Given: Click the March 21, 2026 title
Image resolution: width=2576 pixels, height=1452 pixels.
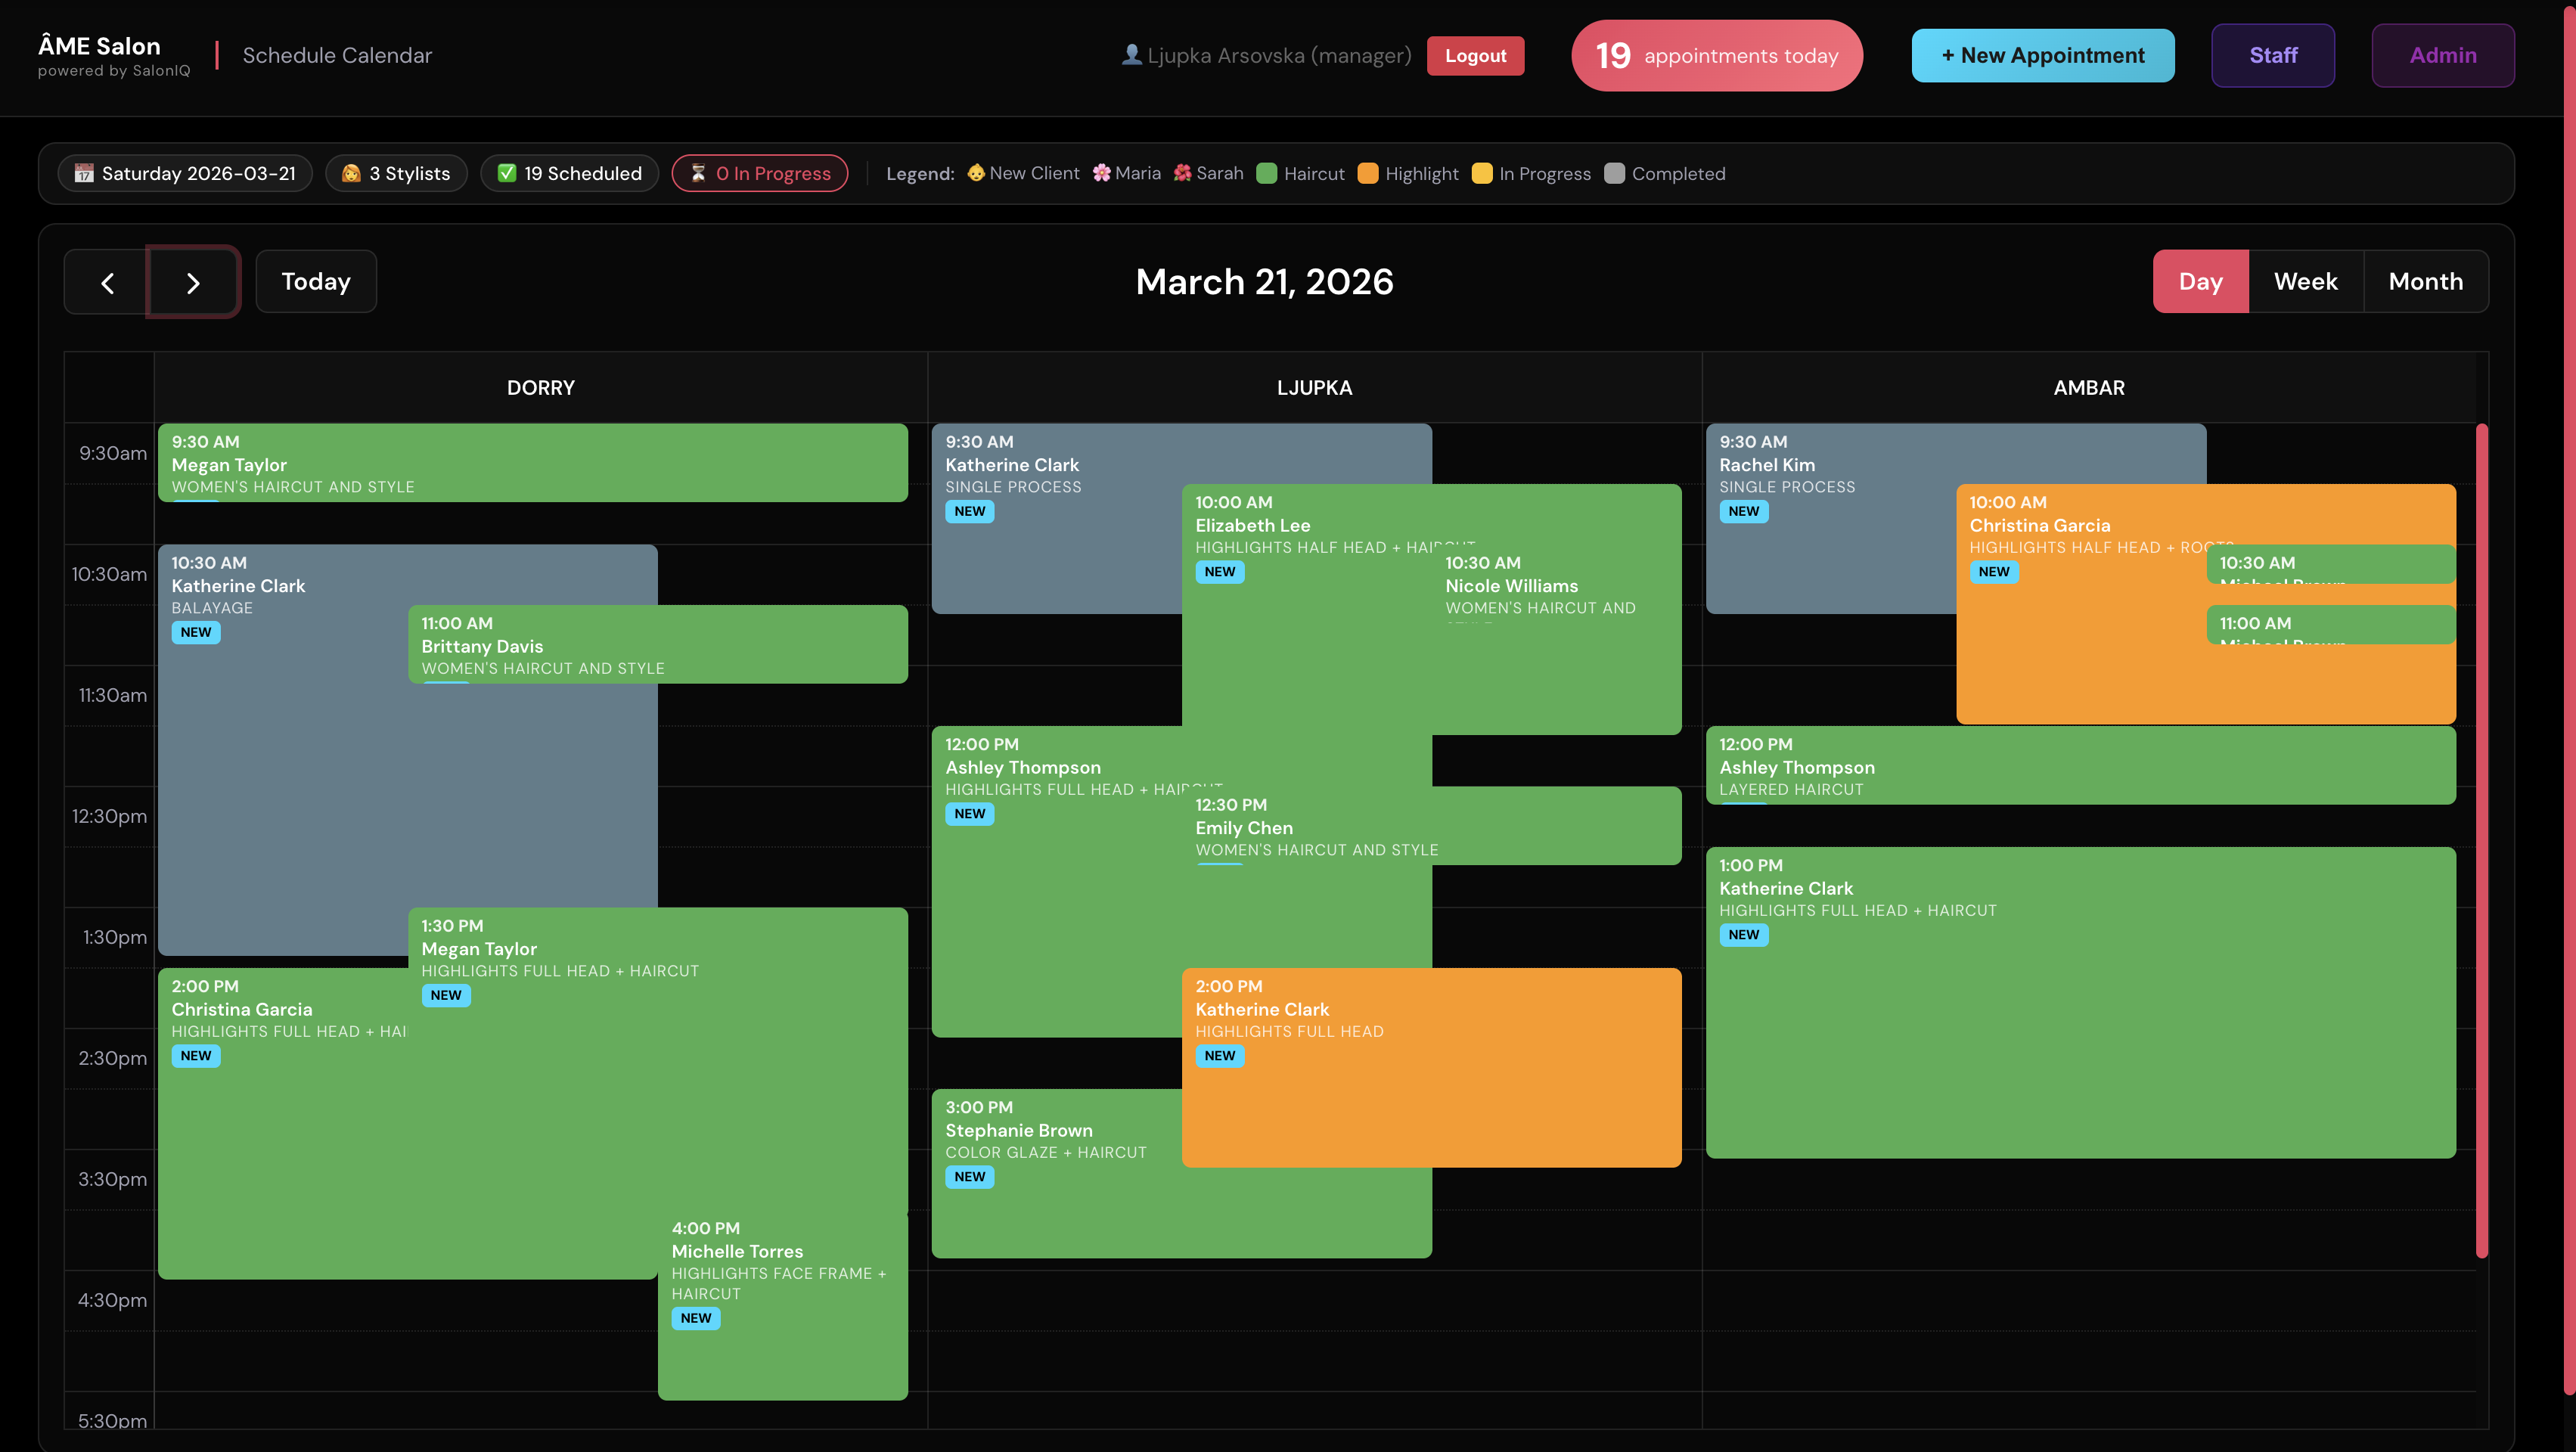Looking at the screenshot, I should [1264, 282].
